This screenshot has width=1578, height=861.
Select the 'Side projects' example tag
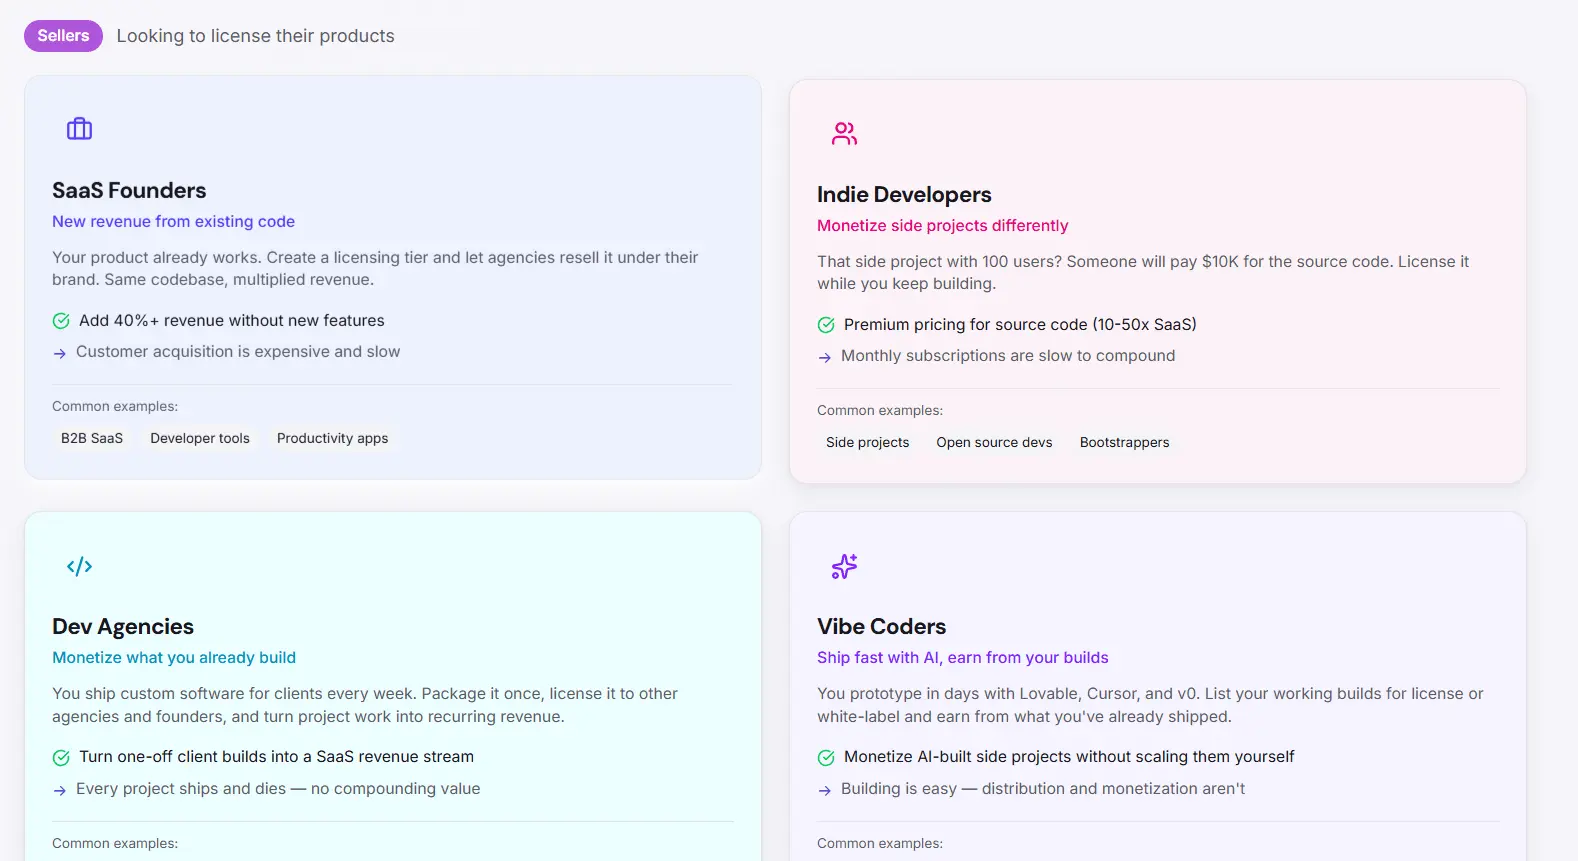[x=867, y=442]
